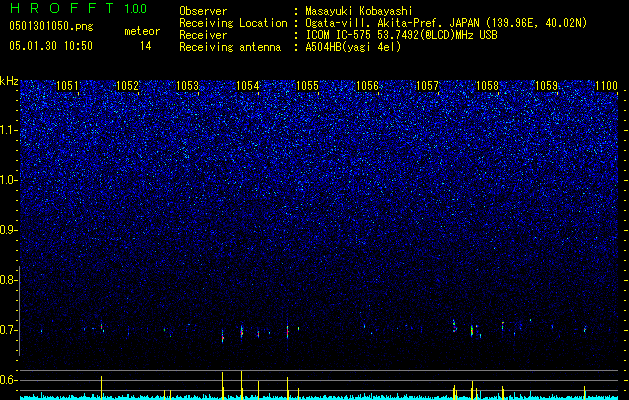Viewport: 629px width, 400px height.
Task: Click the kHz axis unit label
Action: coord(9,81)
